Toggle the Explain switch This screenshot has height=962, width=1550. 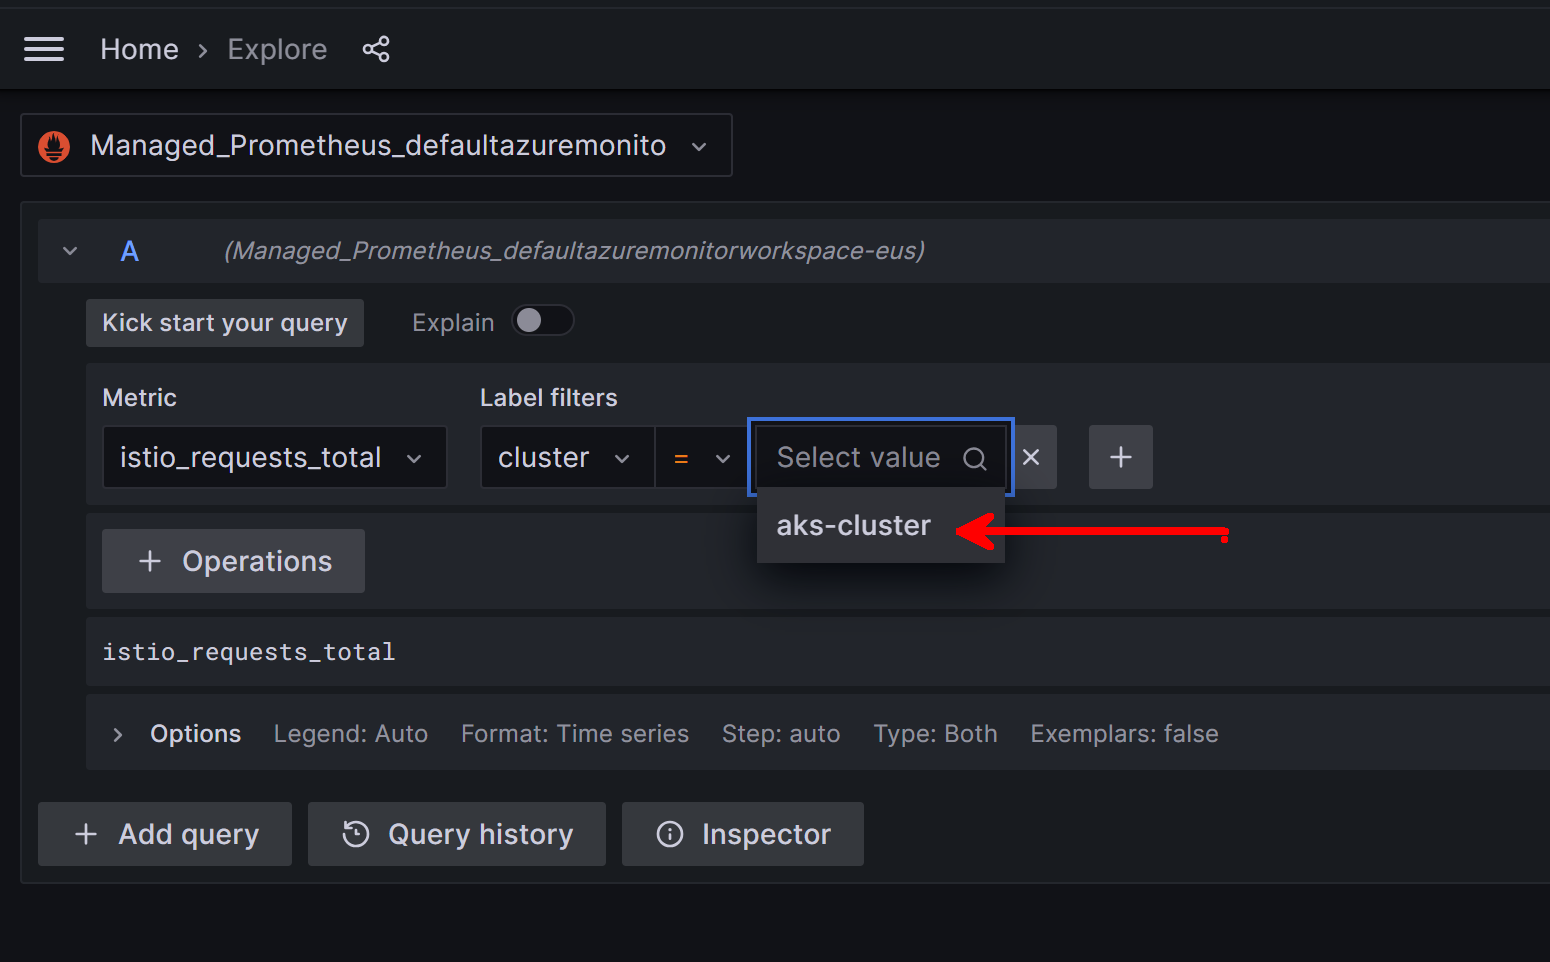tap(542, 321)
